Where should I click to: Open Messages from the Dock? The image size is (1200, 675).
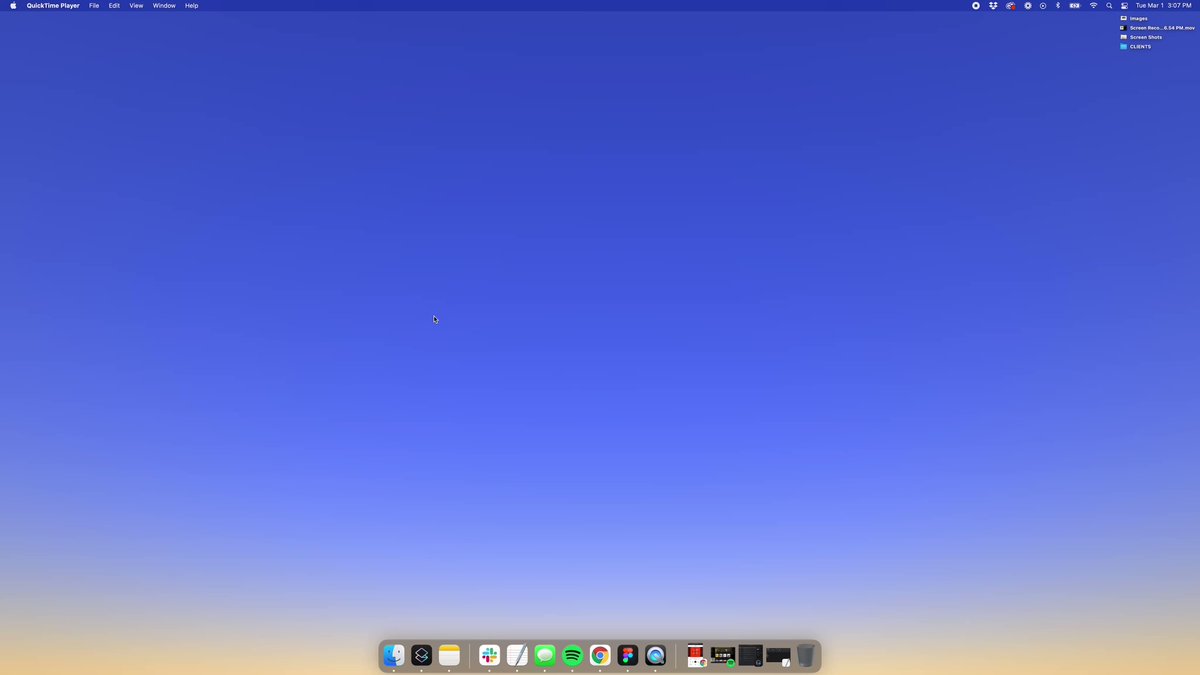(545, 655)
